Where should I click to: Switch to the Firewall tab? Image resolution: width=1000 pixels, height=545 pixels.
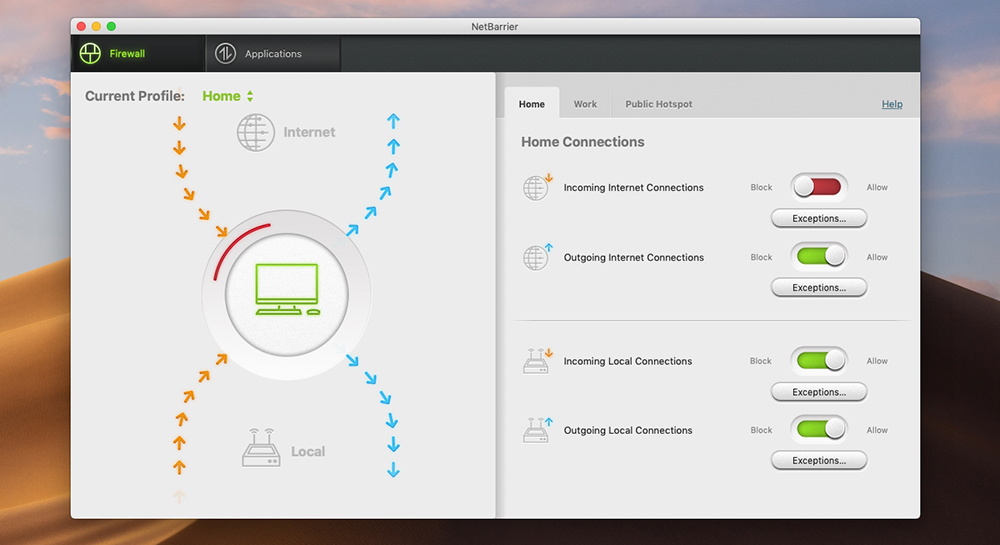[x=138, y=54]
